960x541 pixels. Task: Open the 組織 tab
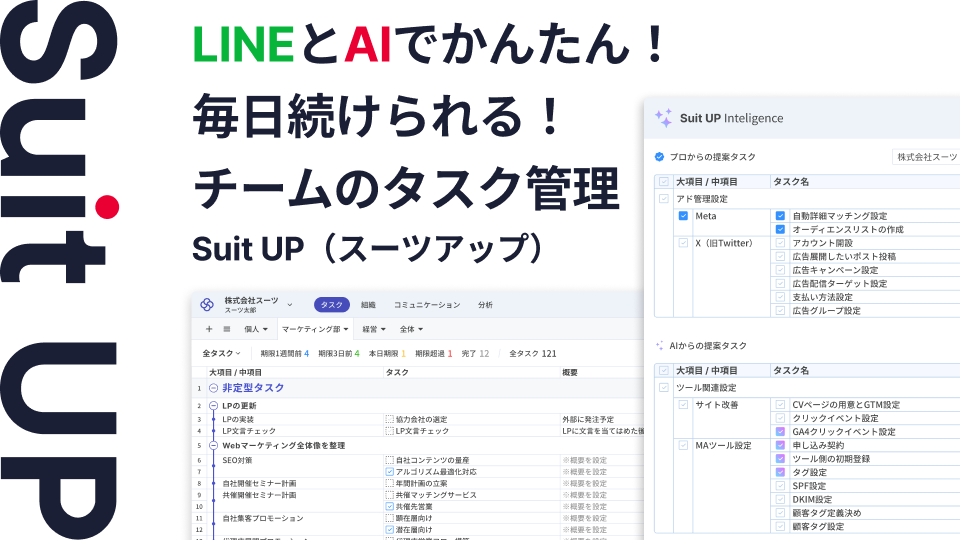368,305
